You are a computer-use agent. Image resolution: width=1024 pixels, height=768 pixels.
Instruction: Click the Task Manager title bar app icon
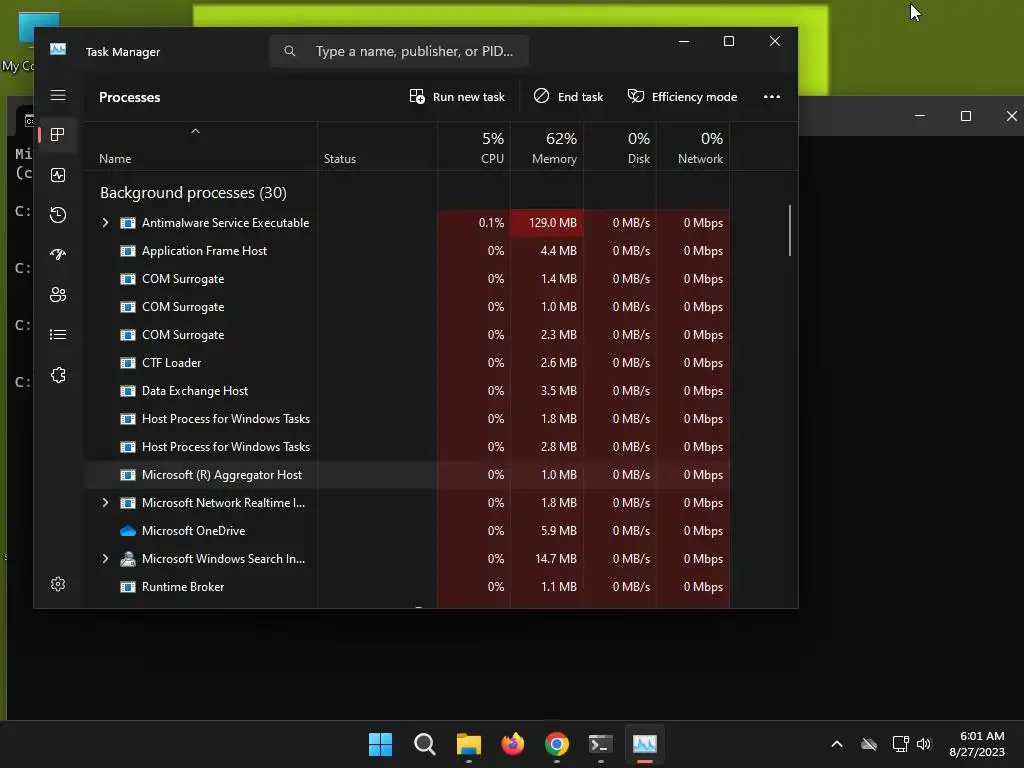[58, 50]
